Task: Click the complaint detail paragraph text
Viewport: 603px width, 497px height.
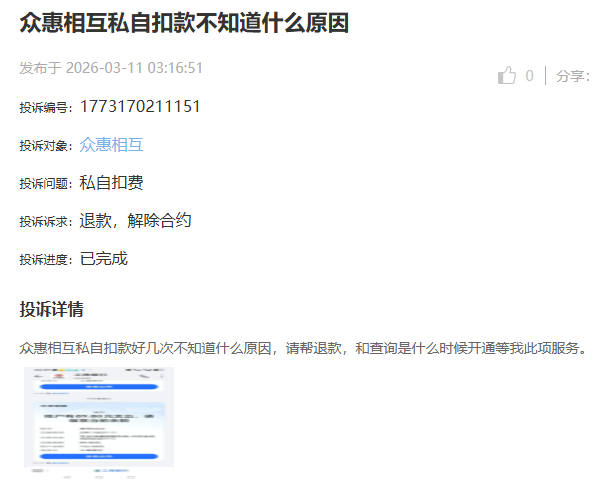Action: pos(304,348)
